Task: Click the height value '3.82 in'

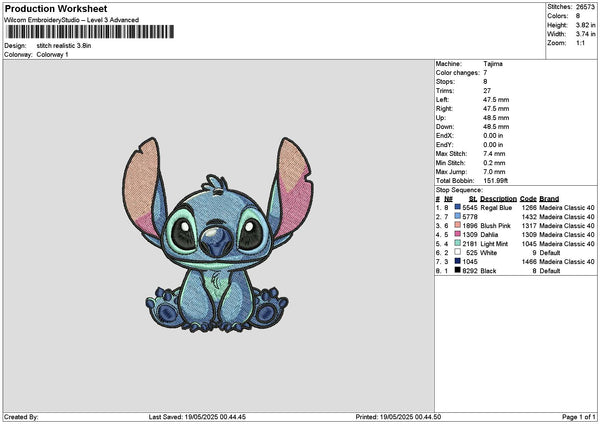Action: pos(585,25)
